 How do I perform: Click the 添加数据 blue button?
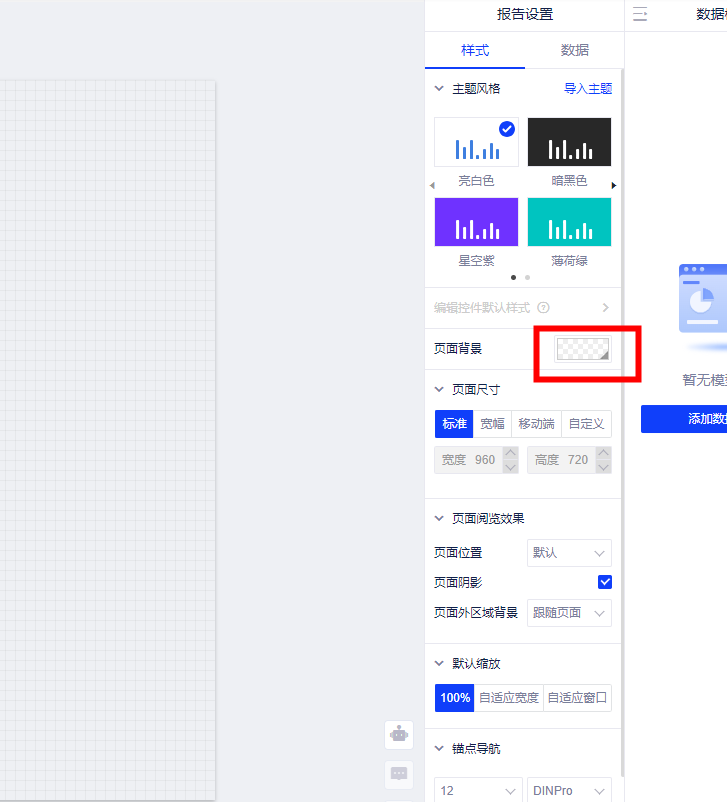[x=684, y=419]
